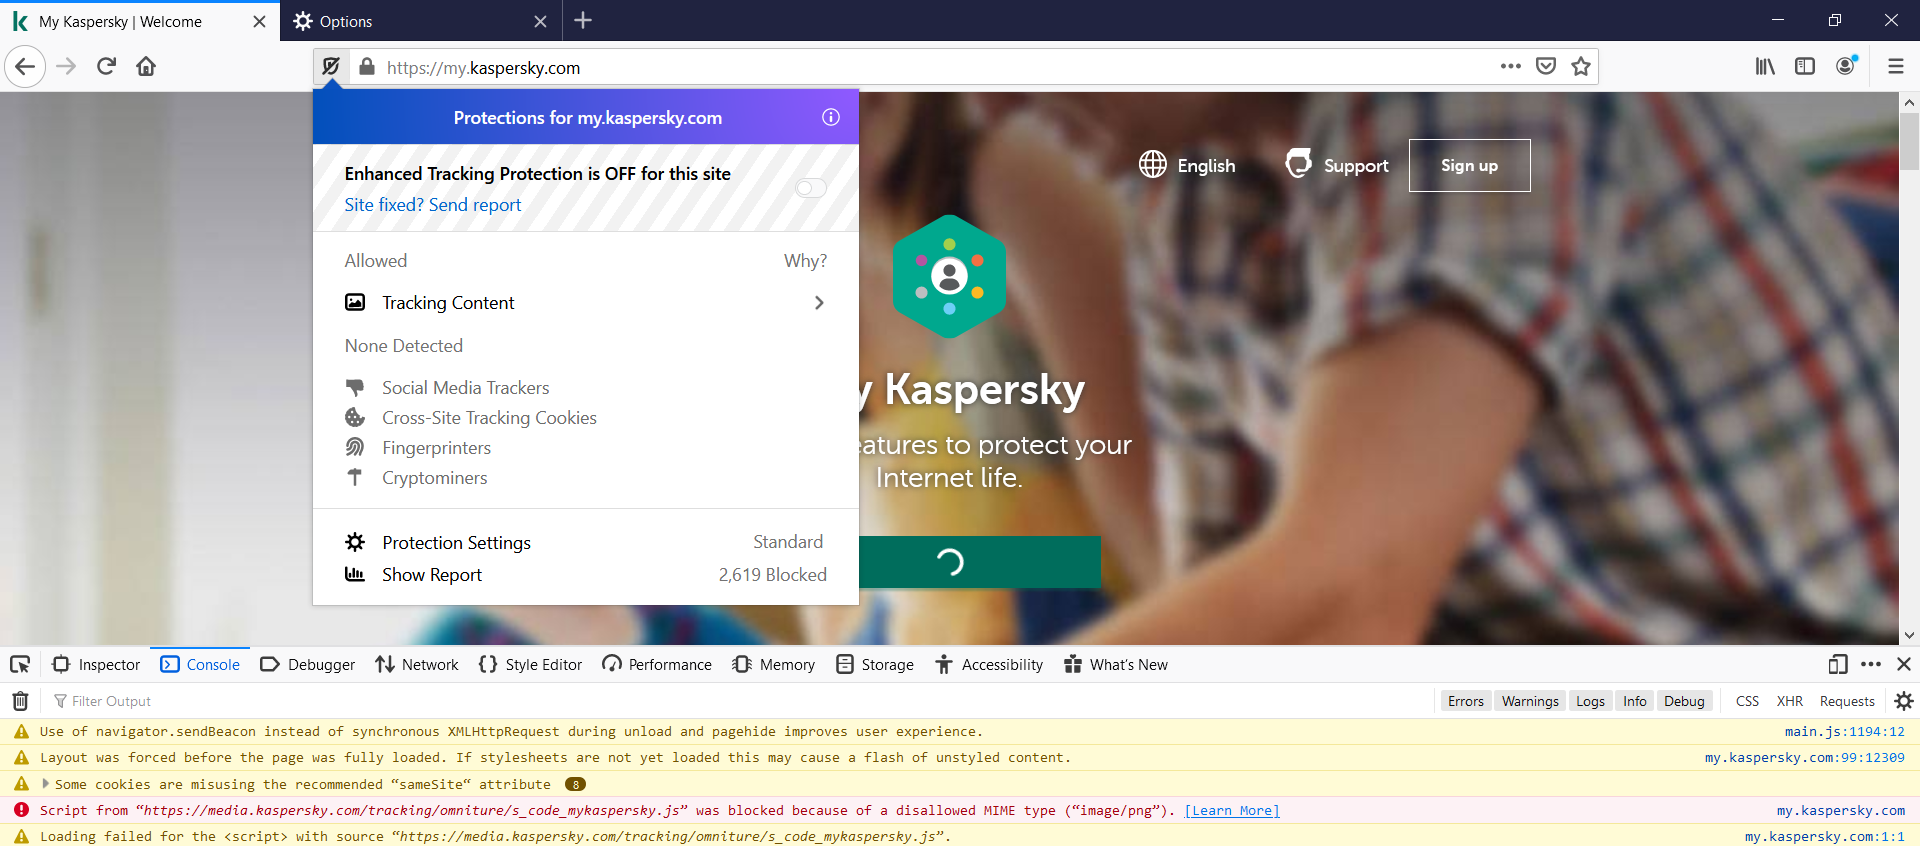Switch to the Debugger tab

(307, 665)
